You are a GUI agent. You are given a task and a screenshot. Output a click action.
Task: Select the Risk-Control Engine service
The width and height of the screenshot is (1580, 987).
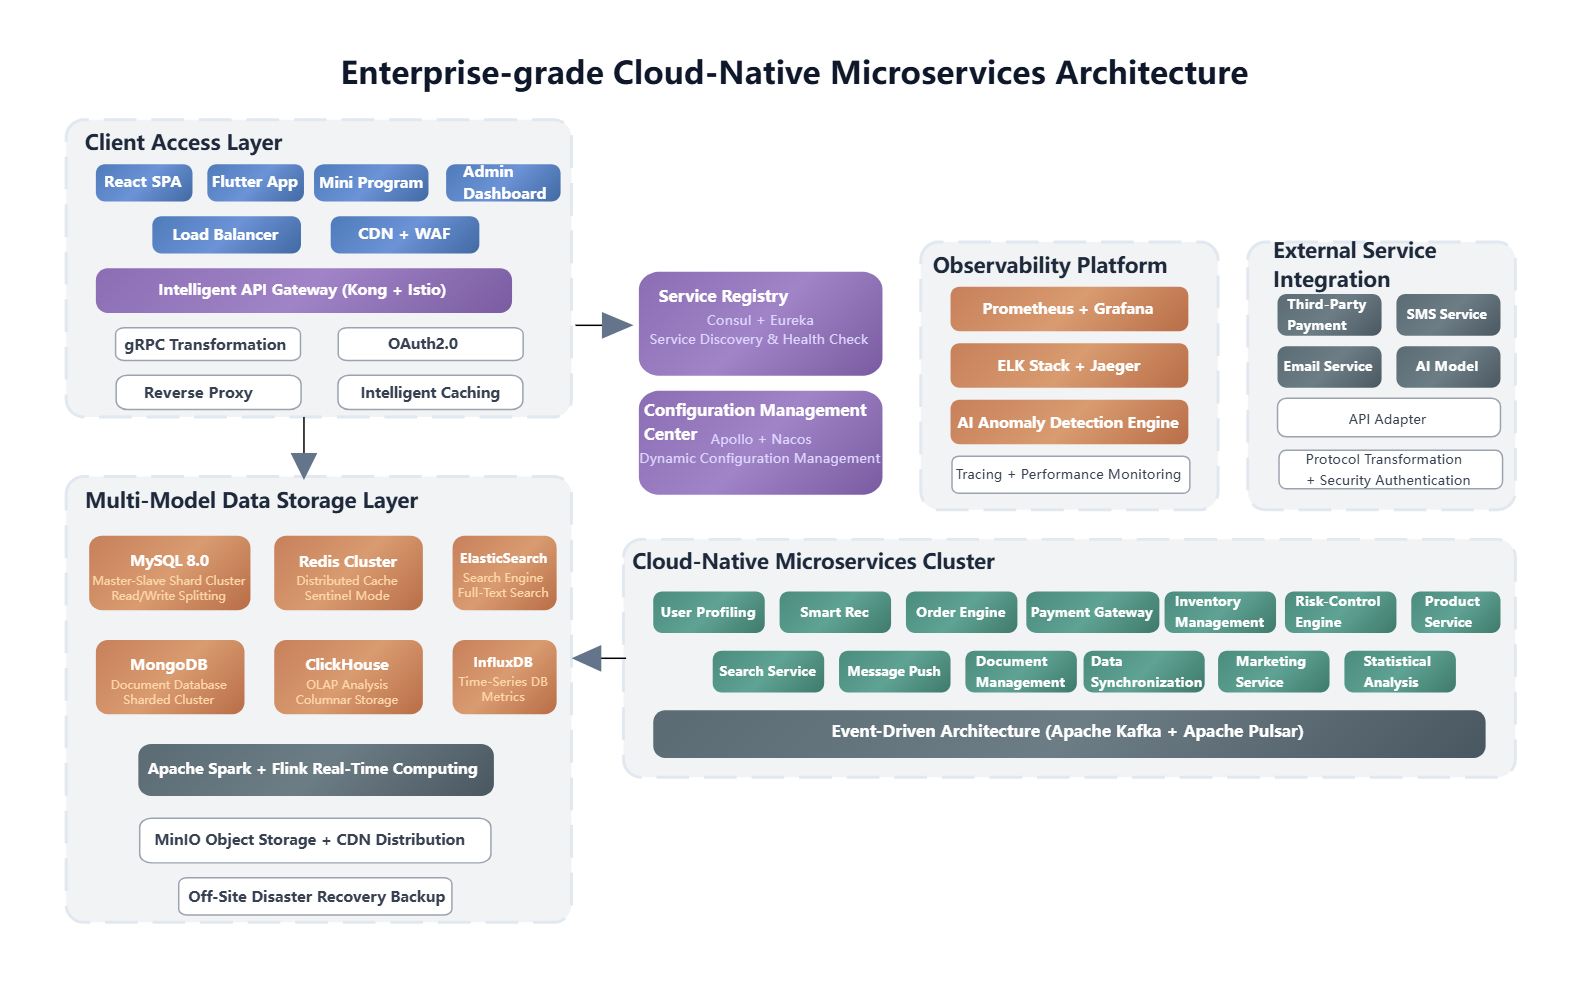(1340, 612)
